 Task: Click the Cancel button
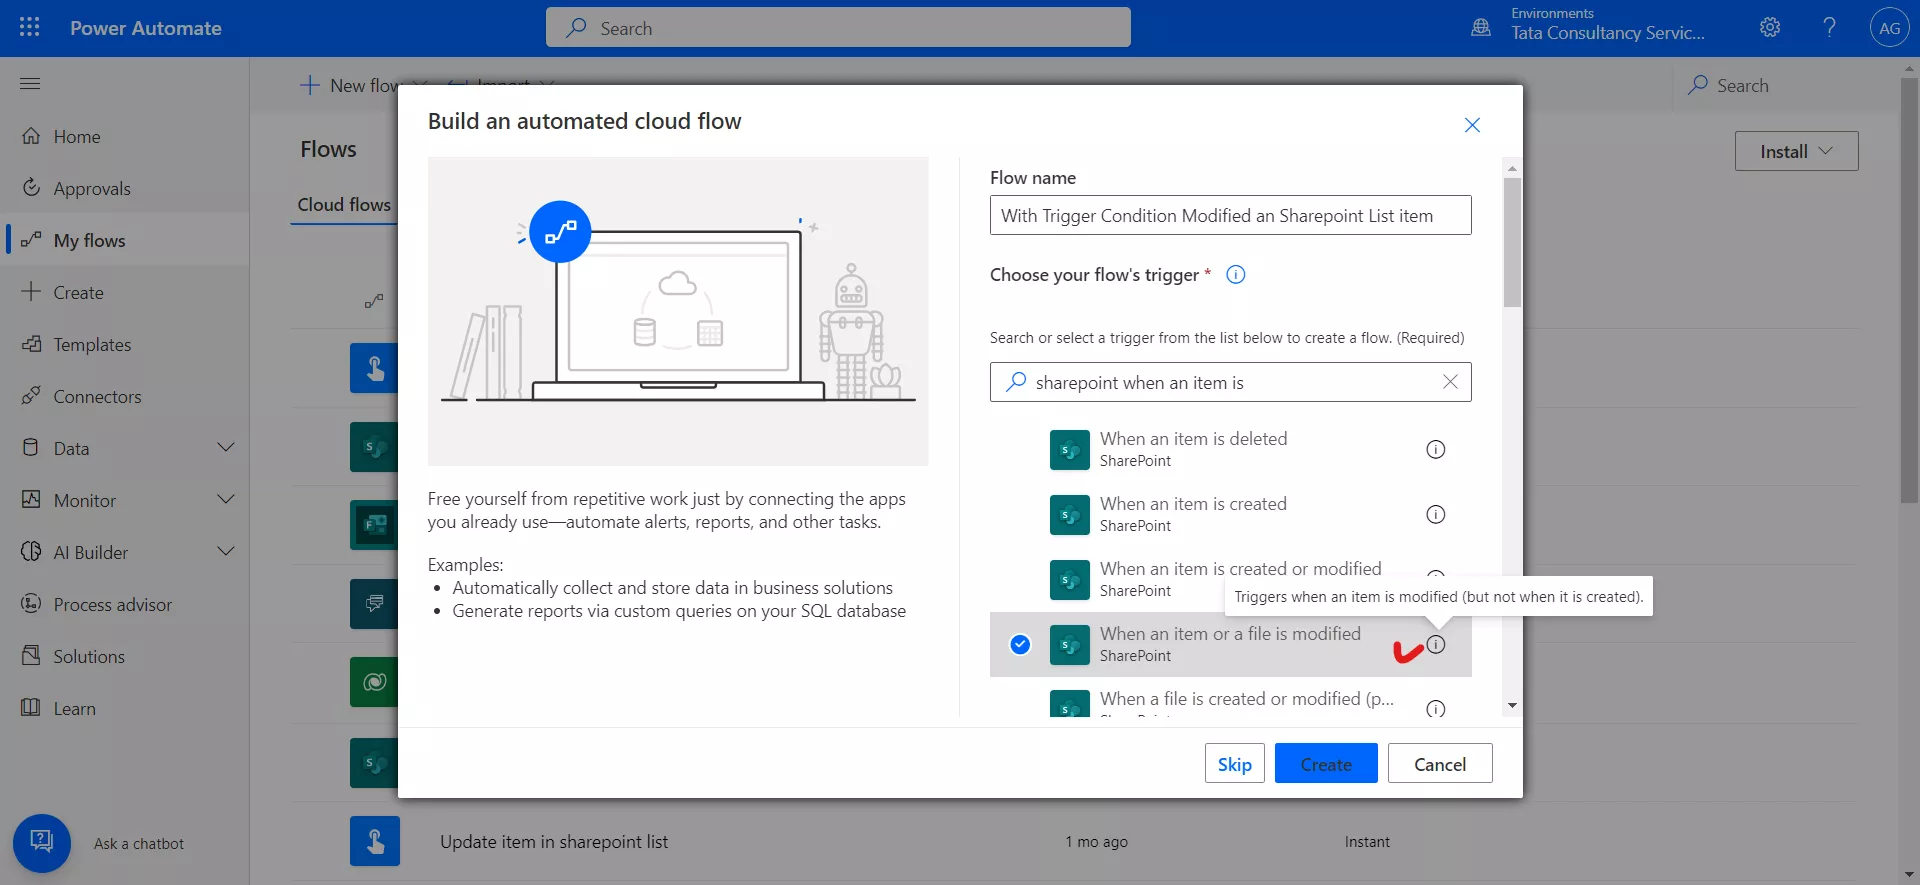[1440, 763]
